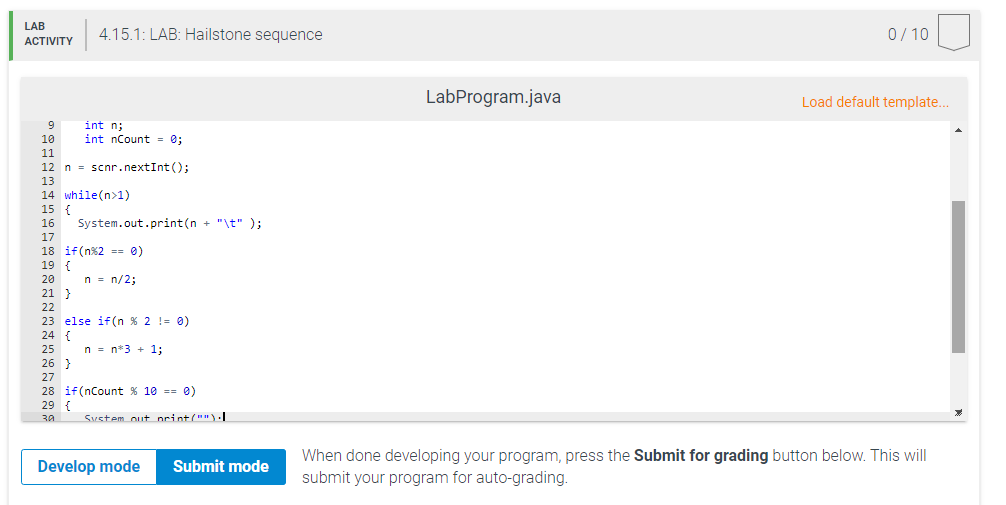
Task: Click the scrollbar up arrow in code editor
Action: pos(958,130)
